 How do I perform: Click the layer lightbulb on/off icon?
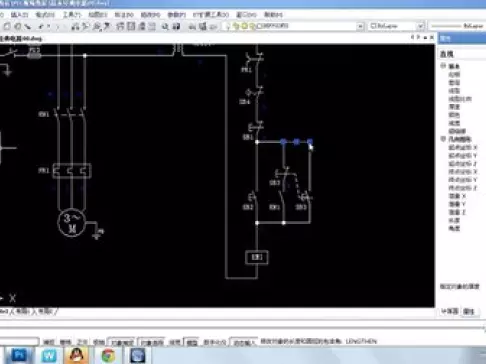pos(236,26)
